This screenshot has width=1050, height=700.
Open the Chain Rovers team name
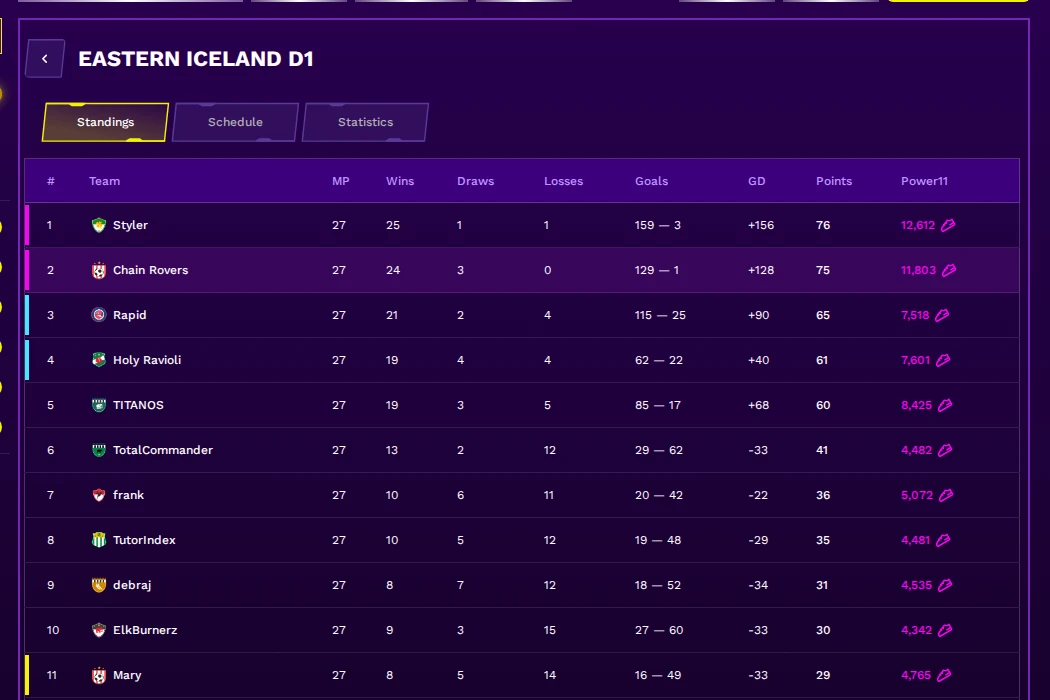click(x=151, y=270)
